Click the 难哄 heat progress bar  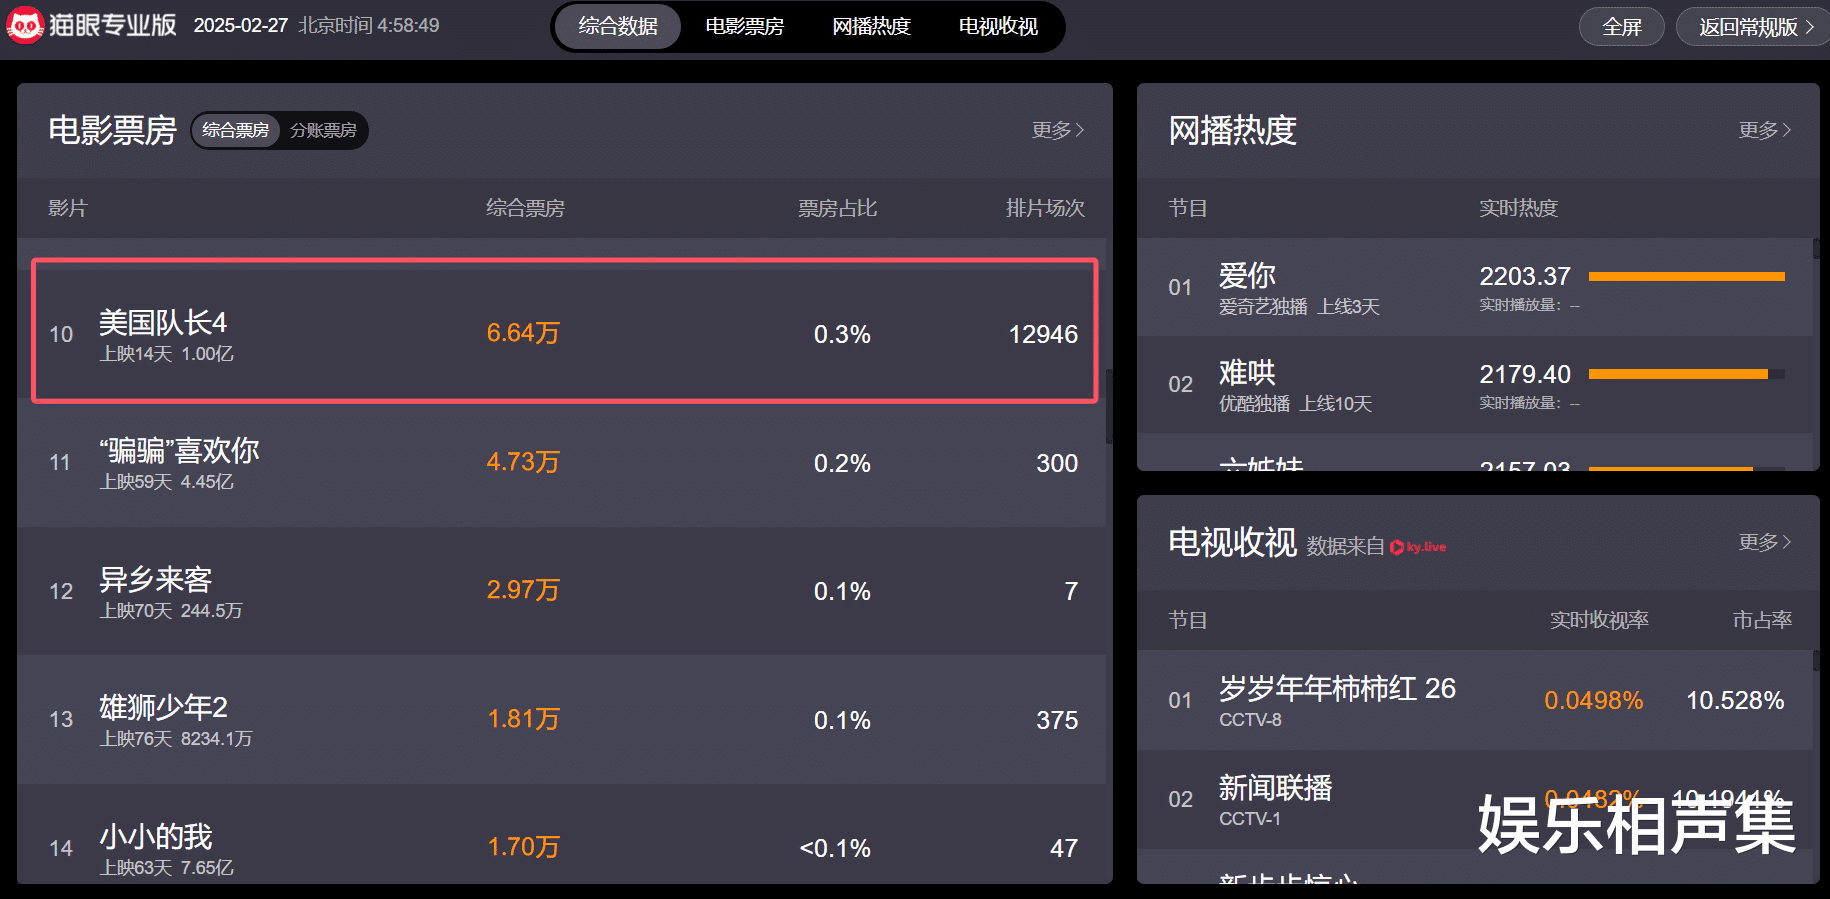(x=1687, y=374)
